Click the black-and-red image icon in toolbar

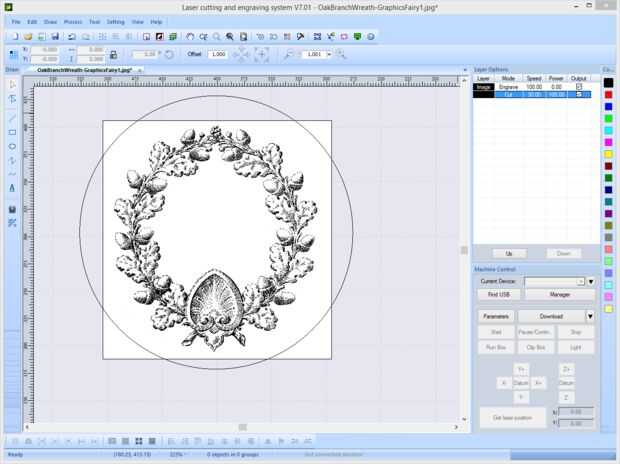pyautogui.click(x=159, y=37)
